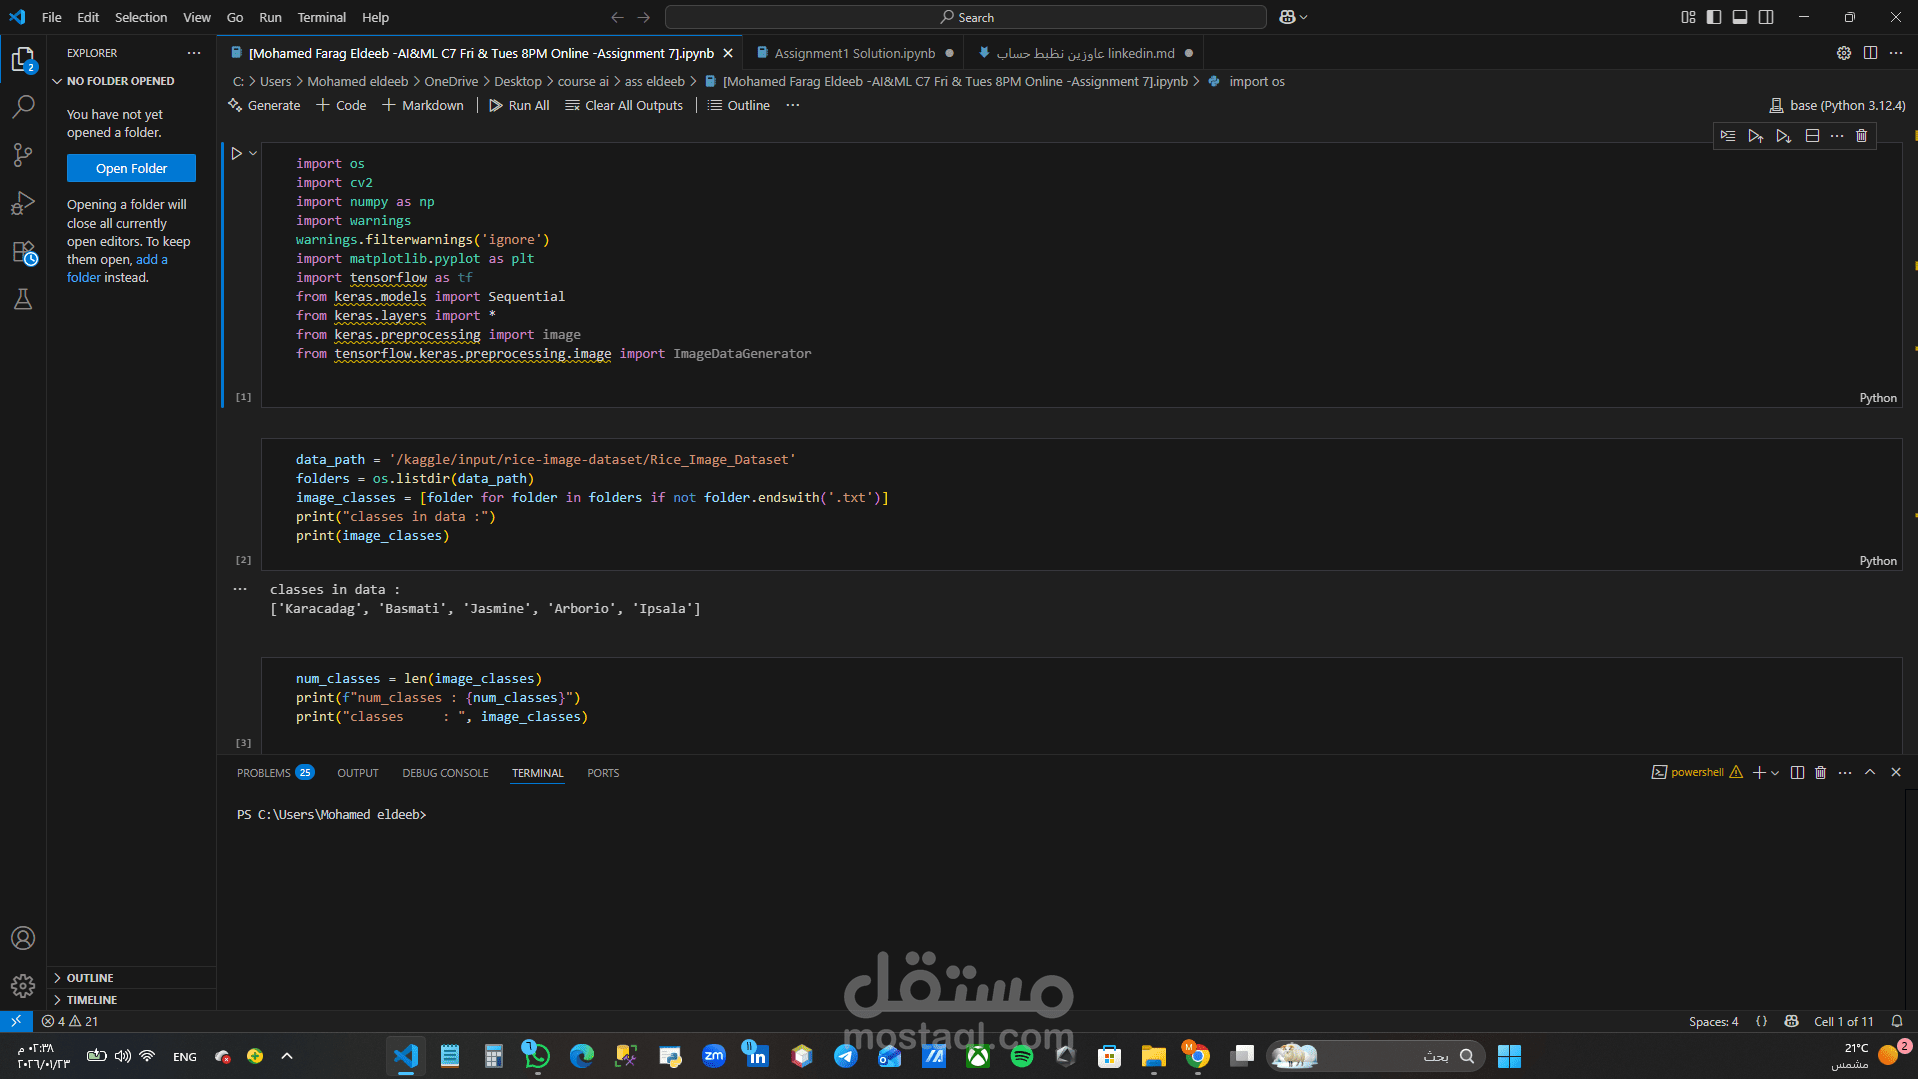
Task: Split the editor to the right
Action: (x=1870, y=53)
